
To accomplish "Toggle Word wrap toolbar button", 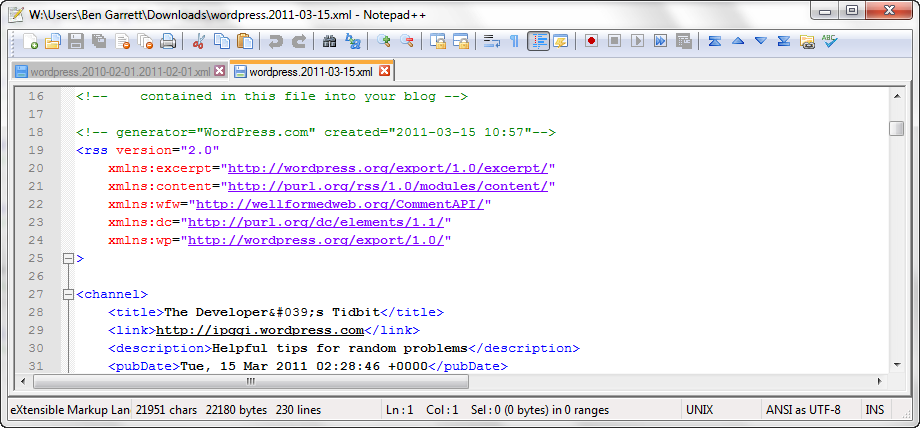I will pyautogui.click(x=491, y=41).
